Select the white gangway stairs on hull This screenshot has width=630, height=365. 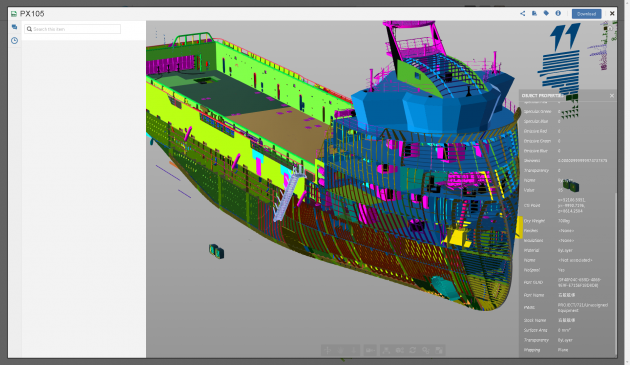[x=288, y=194]
